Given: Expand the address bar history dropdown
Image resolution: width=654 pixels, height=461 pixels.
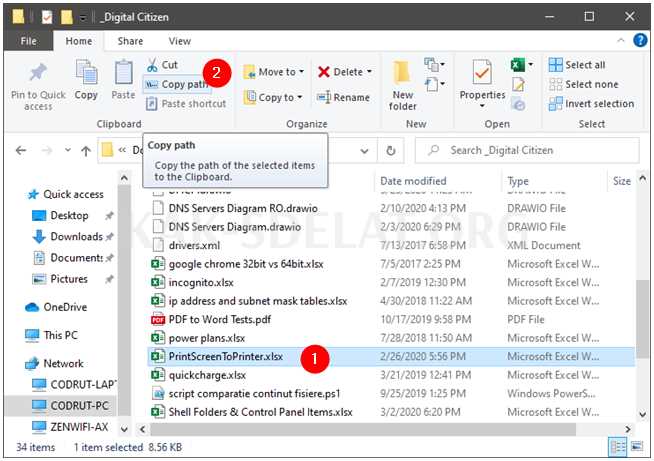Looking at the screenshot, I should [x=364, y=151].
